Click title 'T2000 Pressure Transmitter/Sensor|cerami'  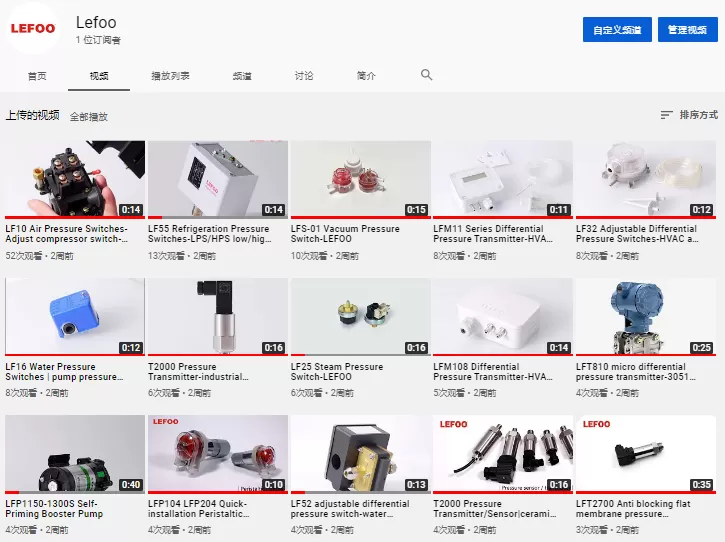495,509
